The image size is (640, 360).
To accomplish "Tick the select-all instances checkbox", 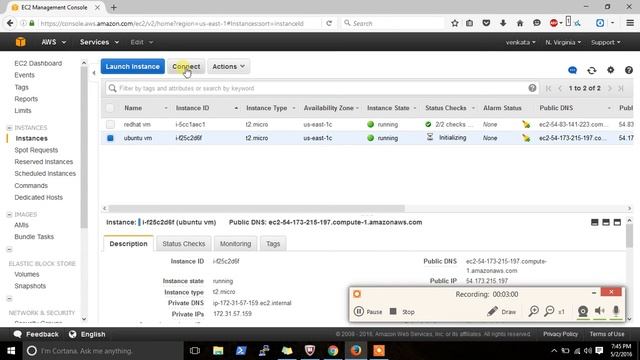I will click(110, 108).
